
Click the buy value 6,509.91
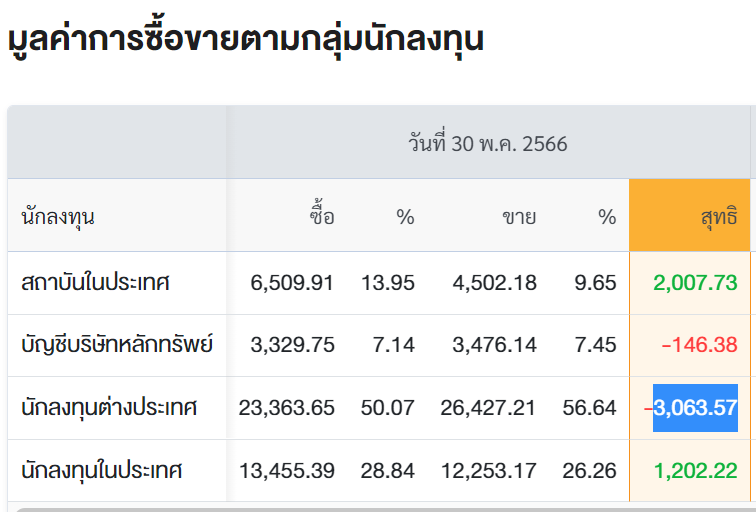pos(292,283)
